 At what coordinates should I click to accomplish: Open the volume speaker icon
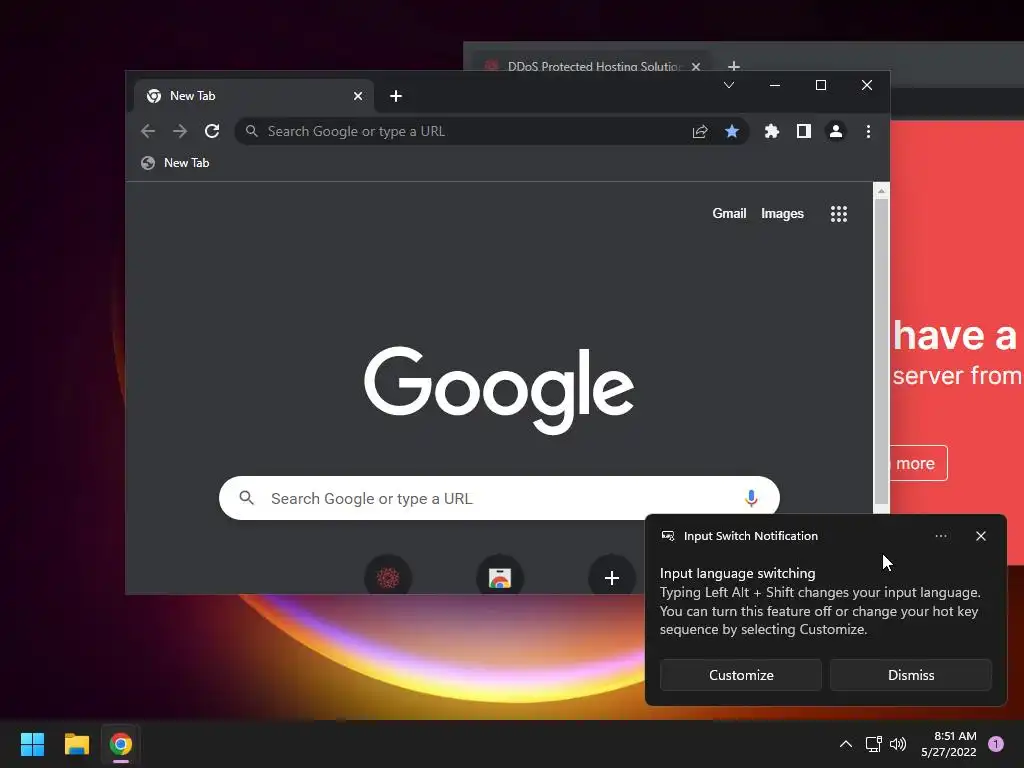(x=898, y=744)
